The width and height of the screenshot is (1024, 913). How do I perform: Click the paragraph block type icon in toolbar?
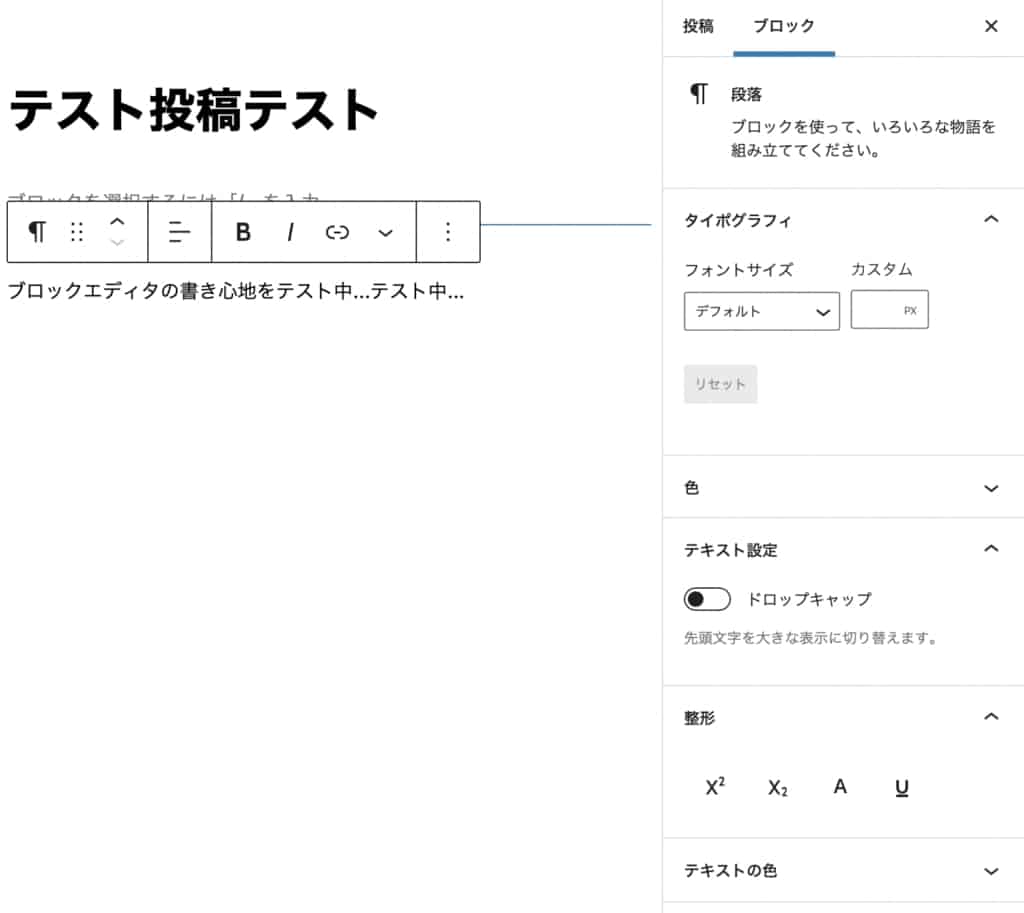(x=37, y=232)
